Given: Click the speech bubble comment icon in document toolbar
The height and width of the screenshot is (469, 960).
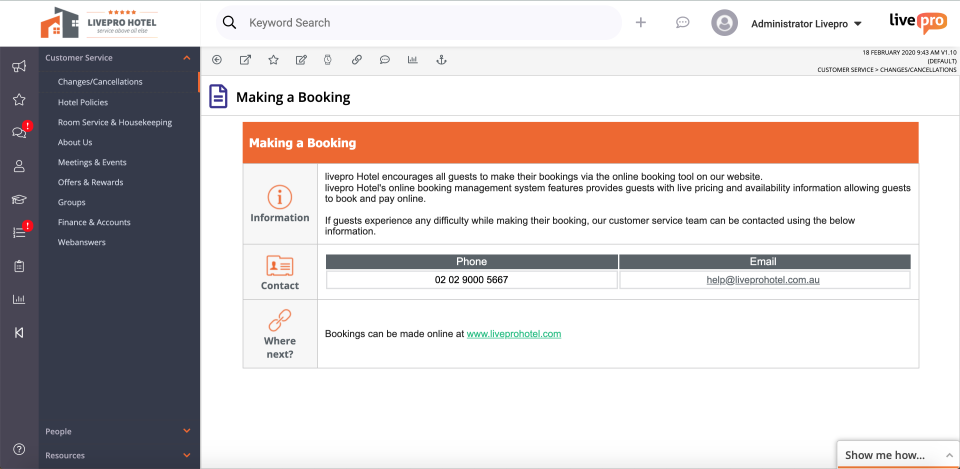Looking at the screenshot, I should [x=384, y=60].
